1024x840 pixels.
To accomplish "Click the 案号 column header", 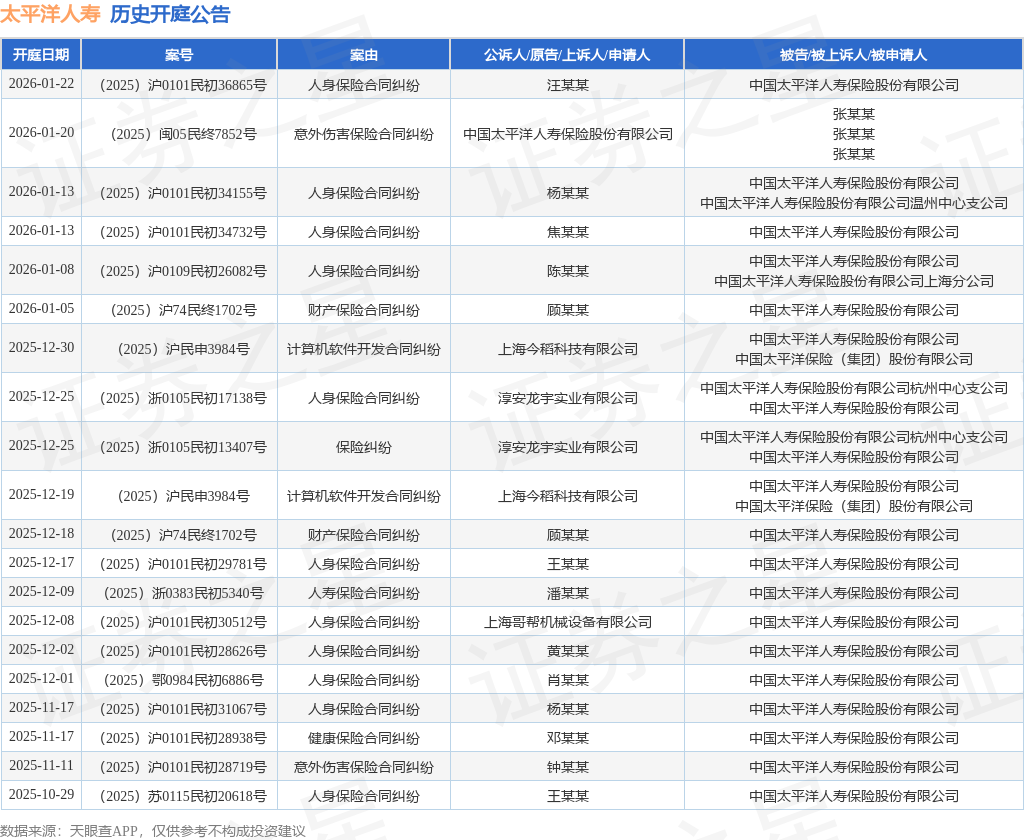I will click(180, 55).
